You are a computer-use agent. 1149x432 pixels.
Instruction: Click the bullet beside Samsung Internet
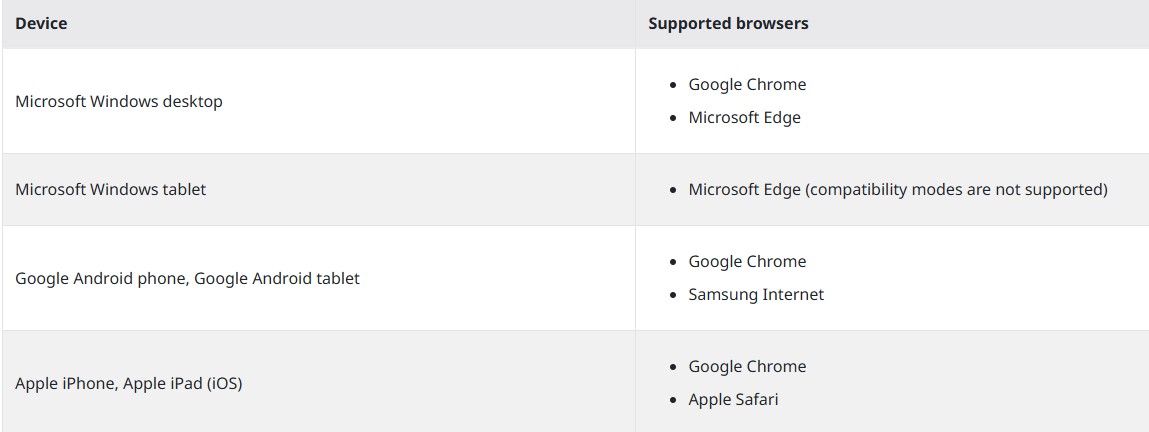[x=674, y=295]
